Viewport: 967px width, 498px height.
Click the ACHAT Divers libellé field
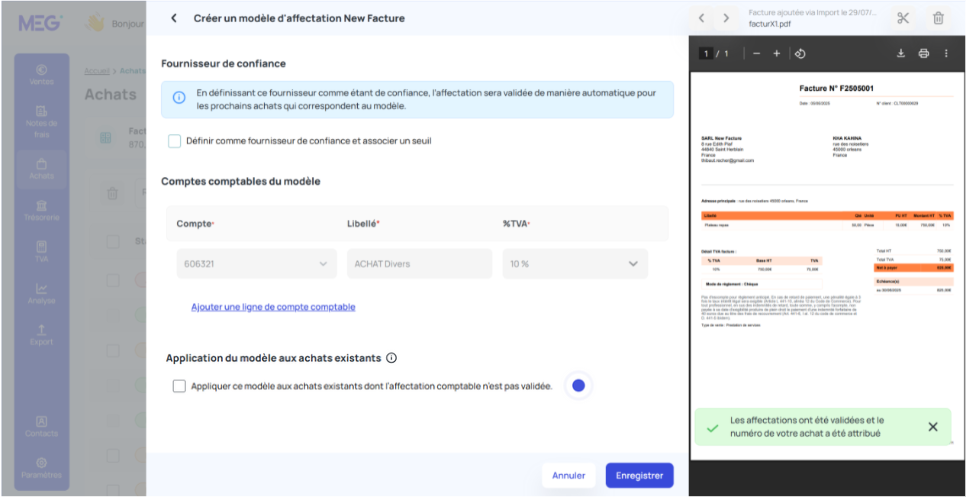click(x=419, y=264)
